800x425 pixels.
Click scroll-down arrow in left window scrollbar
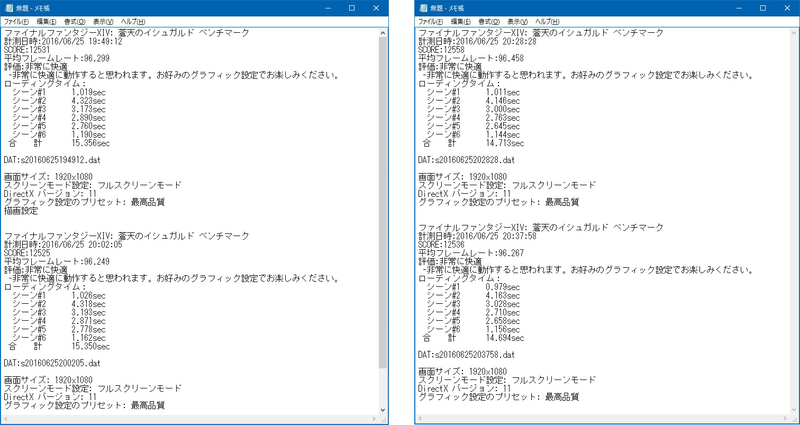[x=383, y=410]
